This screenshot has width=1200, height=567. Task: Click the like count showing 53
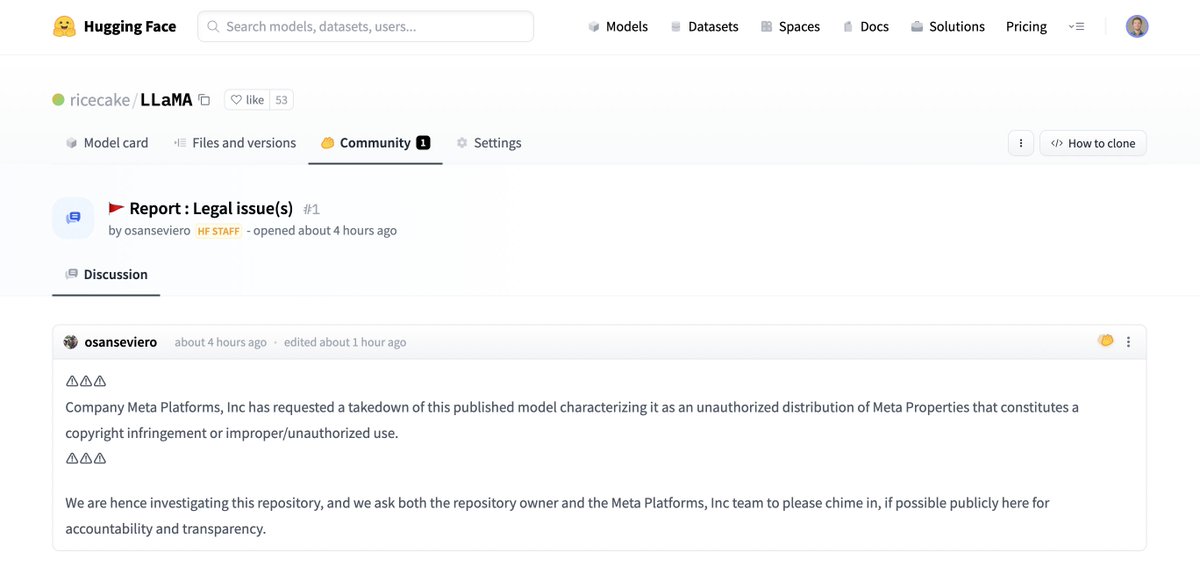pyautogui.click(x=282, y=100)
